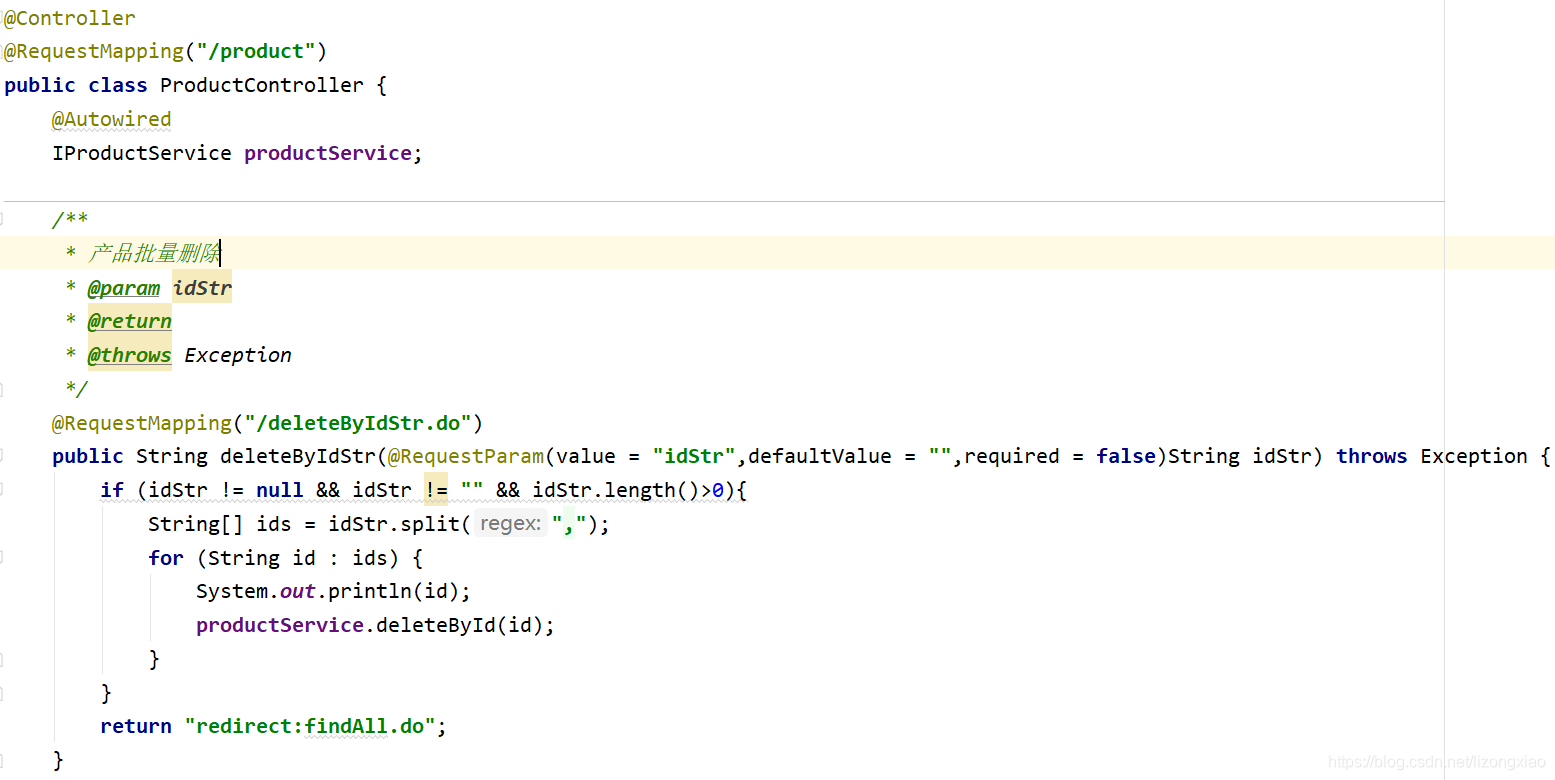Click productService in the for loop body

(280, 625)
